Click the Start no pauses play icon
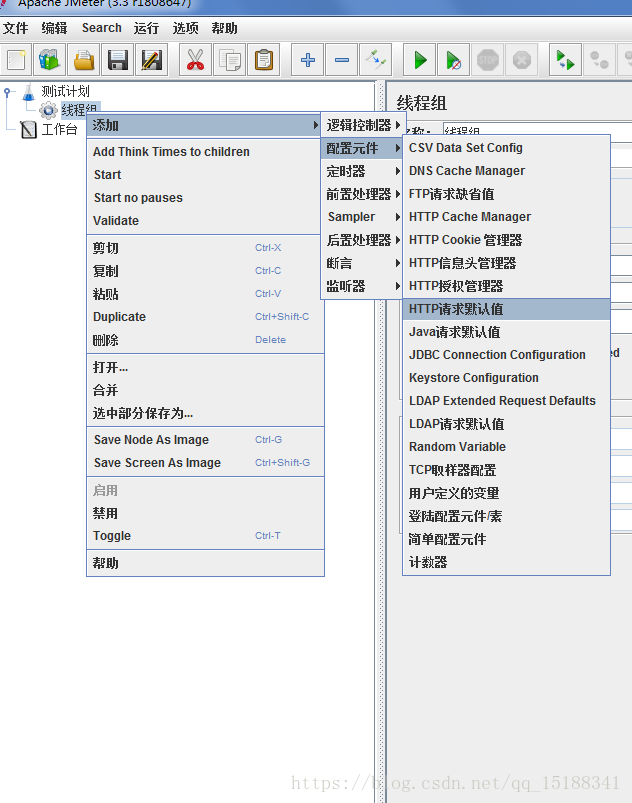 (454, 60)
